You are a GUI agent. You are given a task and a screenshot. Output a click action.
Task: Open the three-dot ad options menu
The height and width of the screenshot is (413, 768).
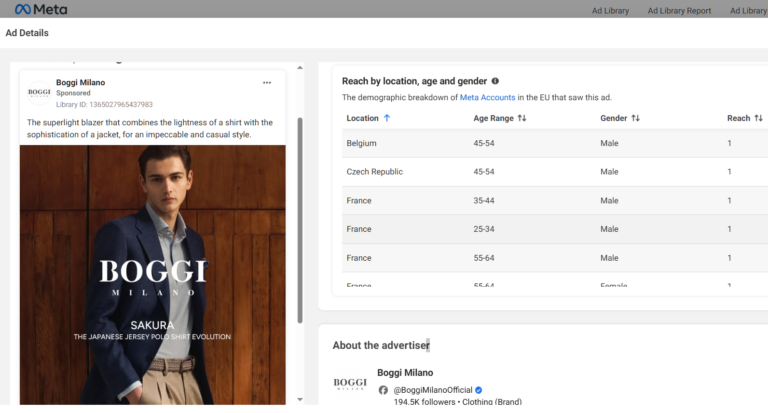click(x=267, y=83)
